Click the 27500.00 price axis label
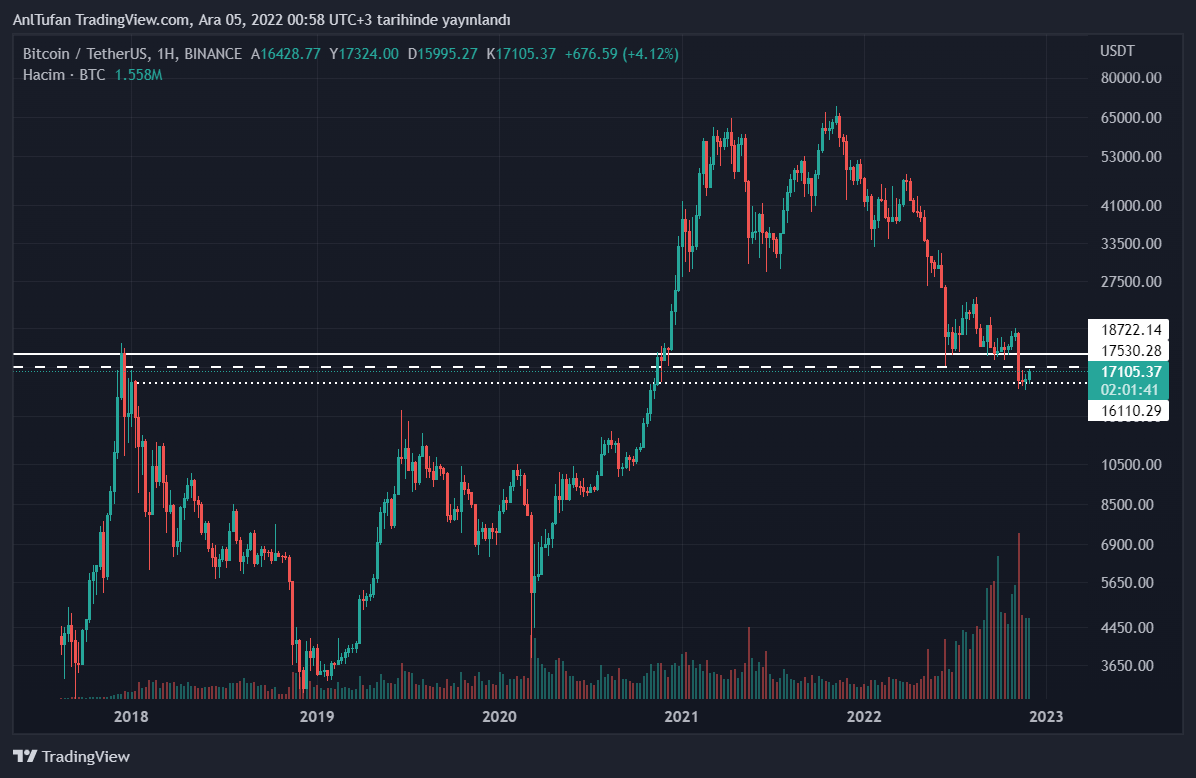This screenshot has height=778, width=1196. (x=1131, y=281)
